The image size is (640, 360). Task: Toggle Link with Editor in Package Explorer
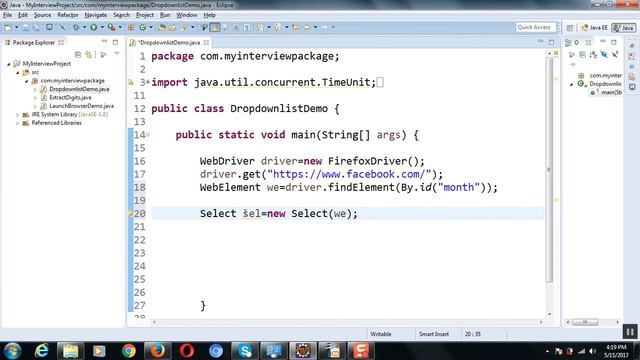pyautogui.click(x=89, y=54)
